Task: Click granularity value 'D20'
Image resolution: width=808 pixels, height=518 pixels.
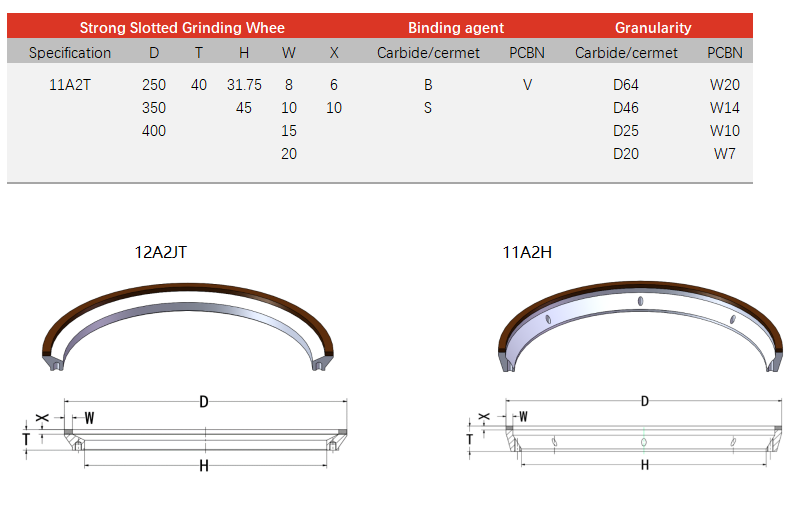Action: click(x=626, y=154)
